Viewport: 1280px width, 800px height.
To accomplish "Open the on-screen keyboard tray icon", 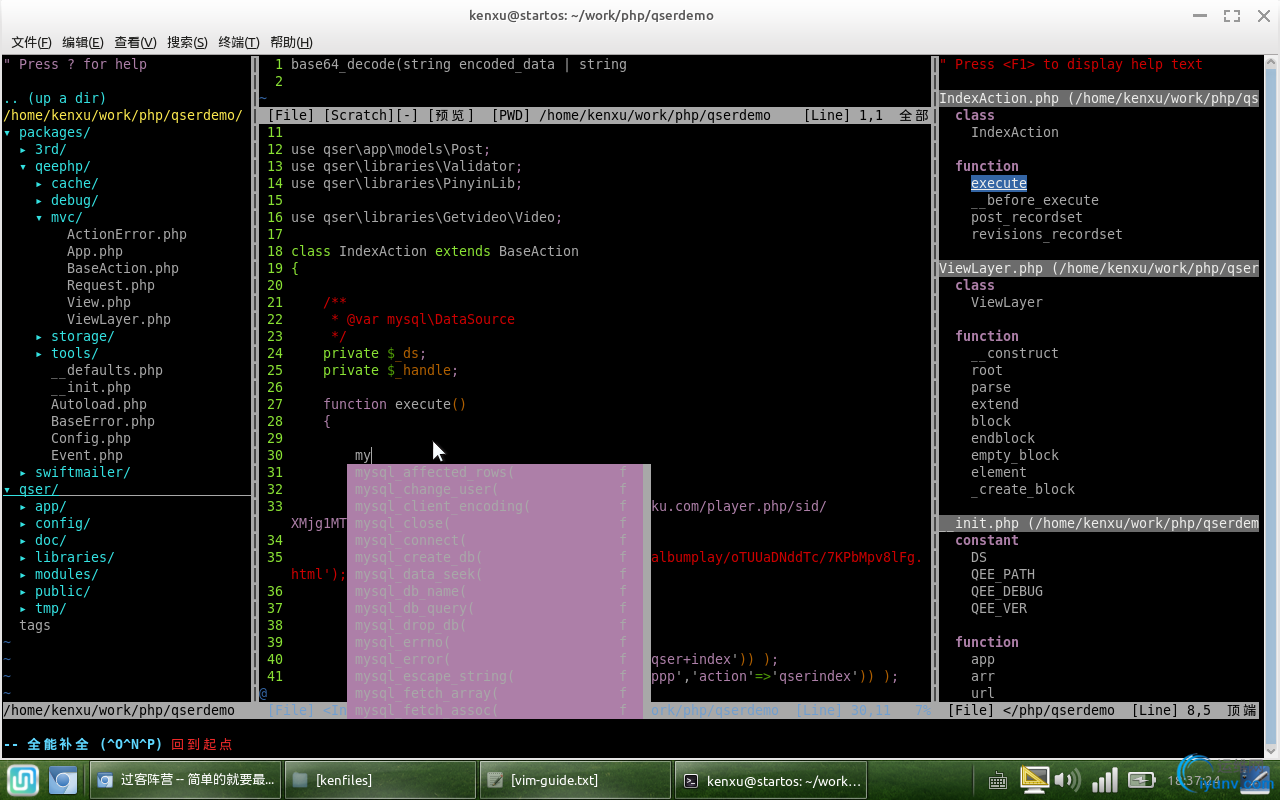I will (997, 781).
